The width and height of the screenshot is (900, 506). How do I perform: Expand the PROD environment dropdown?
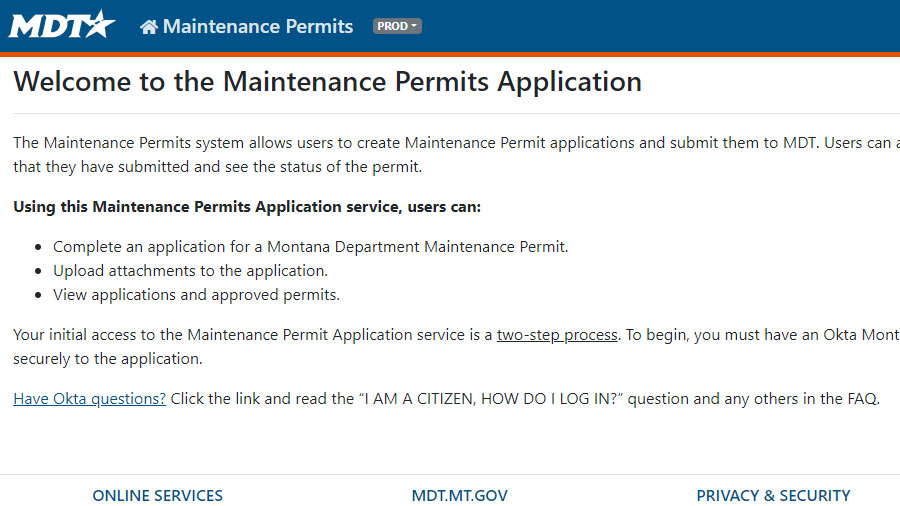[x=397, y=26]
